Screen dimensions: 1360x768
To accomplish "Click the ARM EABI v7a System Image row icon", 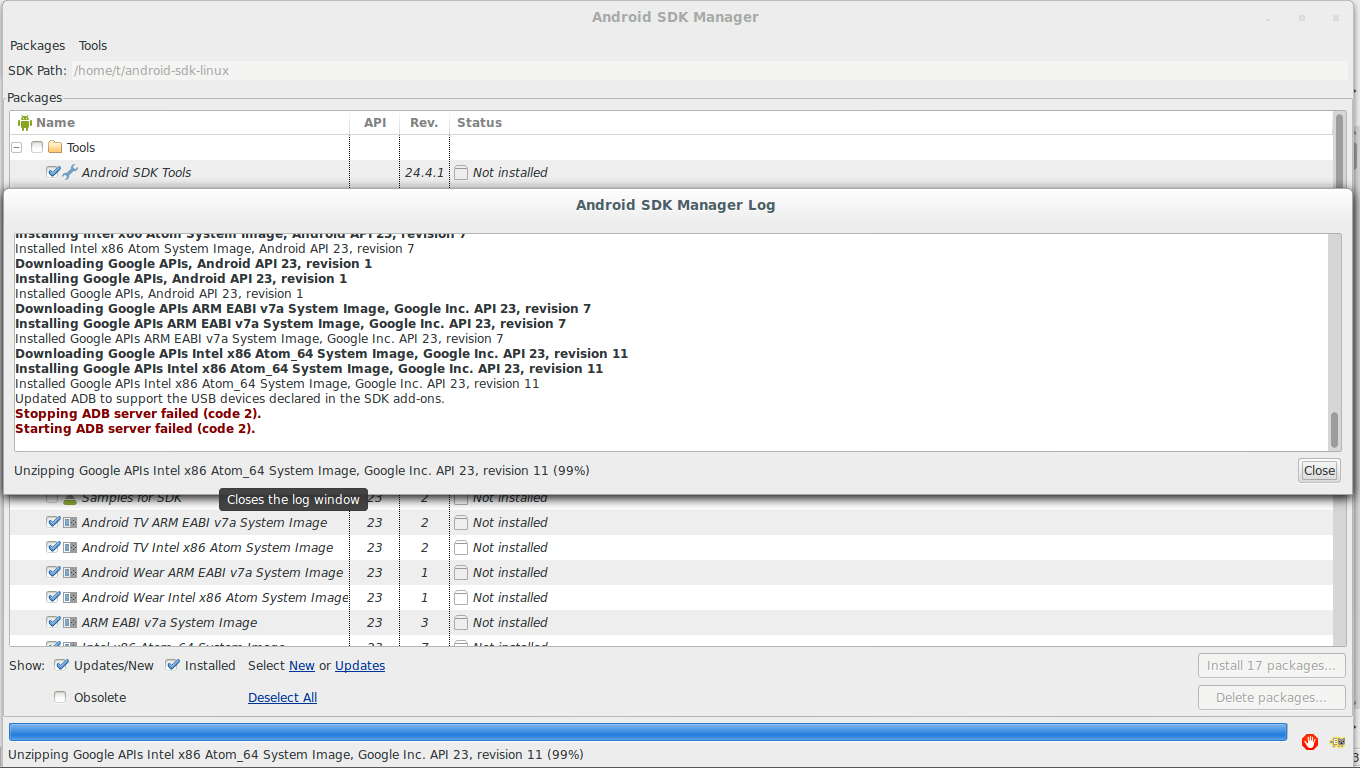I will tap(70, 623).
